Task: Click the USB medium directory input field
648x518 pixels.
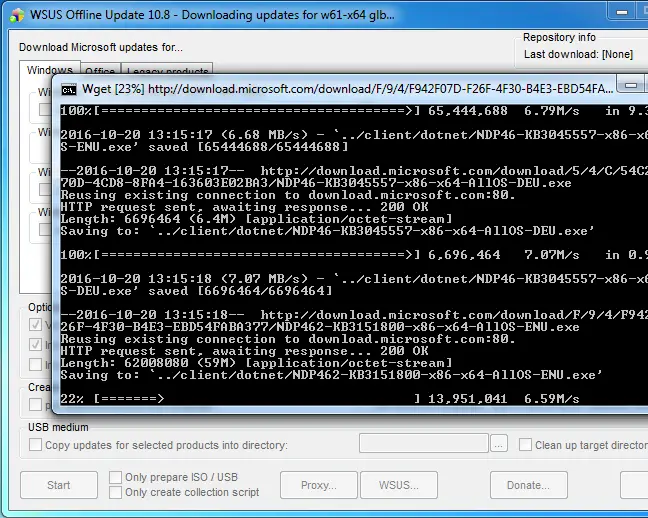Action: point(424,443)
